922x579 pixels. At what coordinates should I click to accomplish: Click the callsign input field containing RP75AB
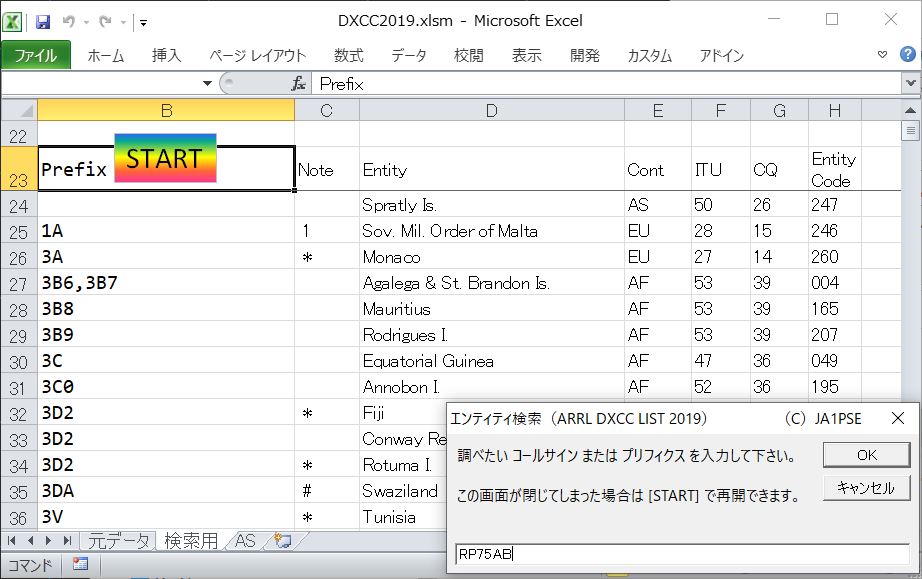680,554
